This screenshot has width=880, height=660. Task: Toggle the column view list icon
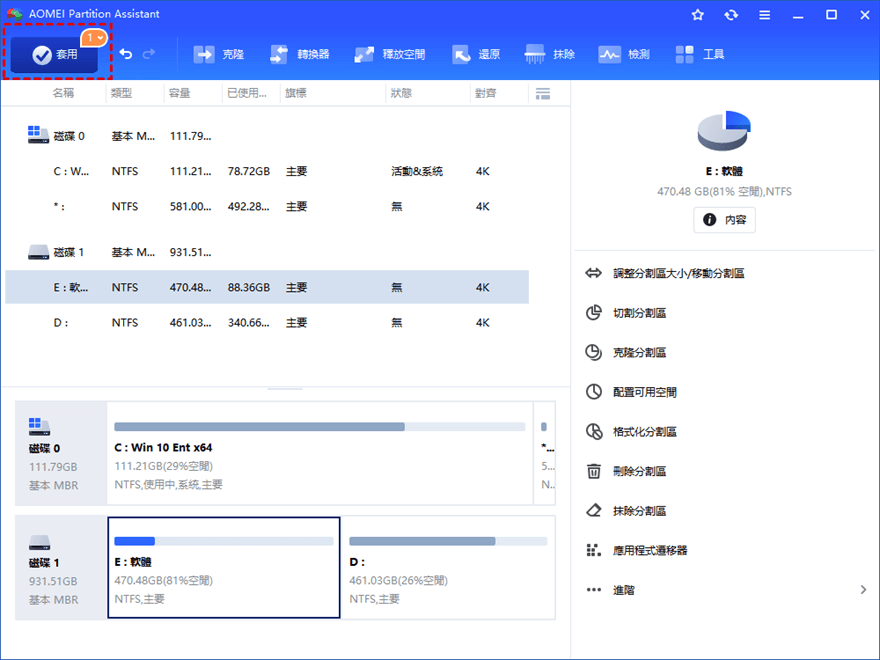coord(543,93)
